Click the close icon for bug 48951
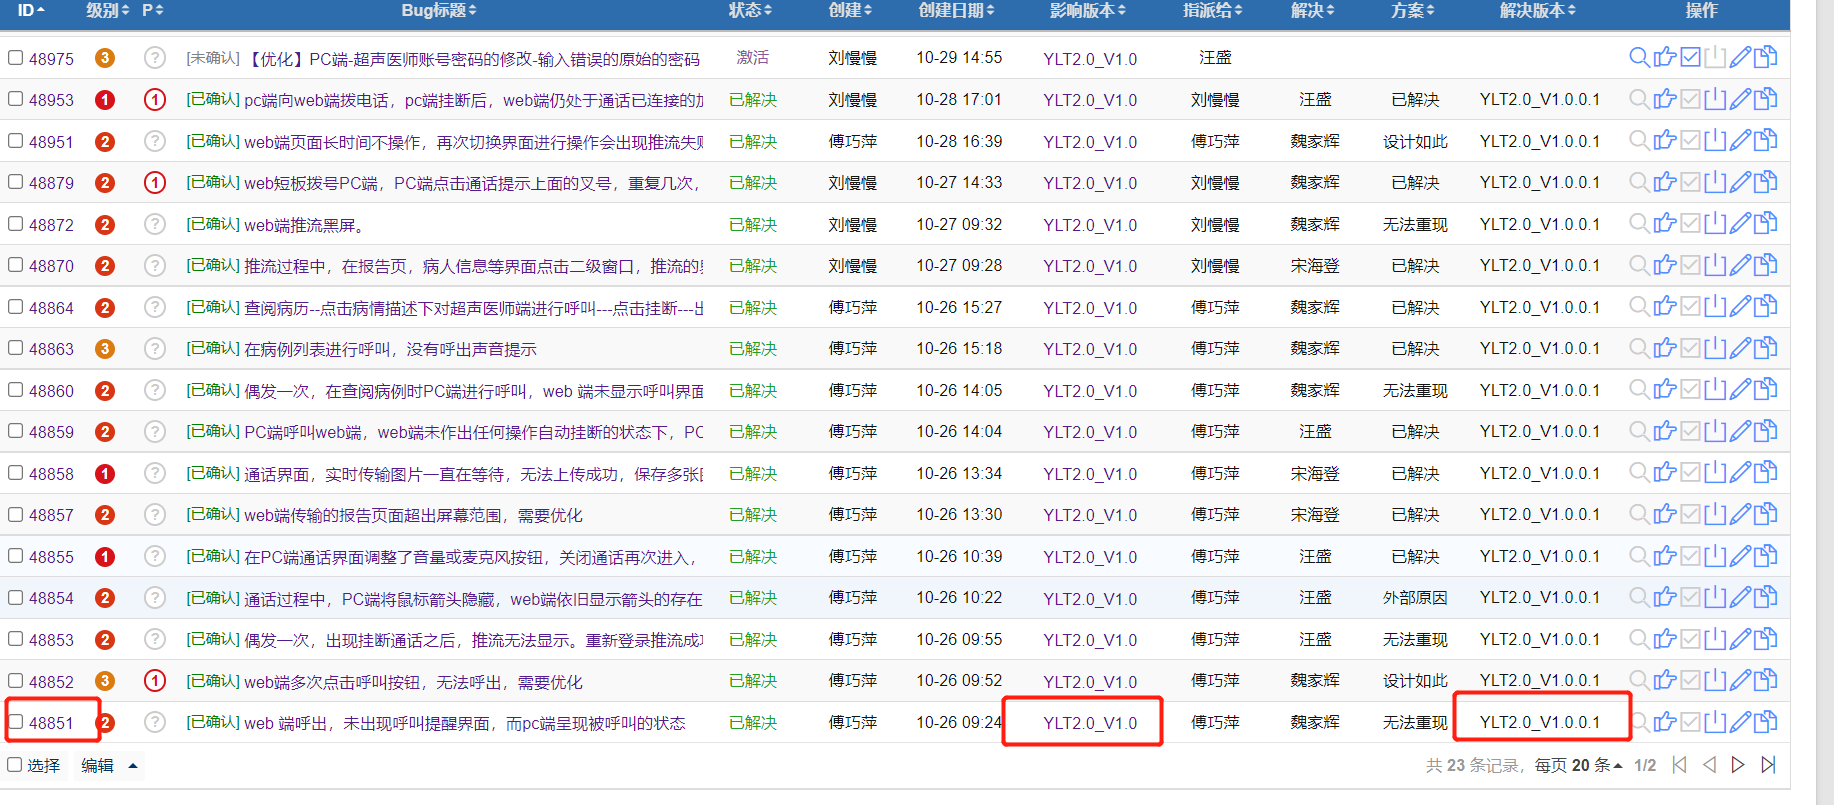The width and height of the screenshot is (1834, 805). point(1715,141)
